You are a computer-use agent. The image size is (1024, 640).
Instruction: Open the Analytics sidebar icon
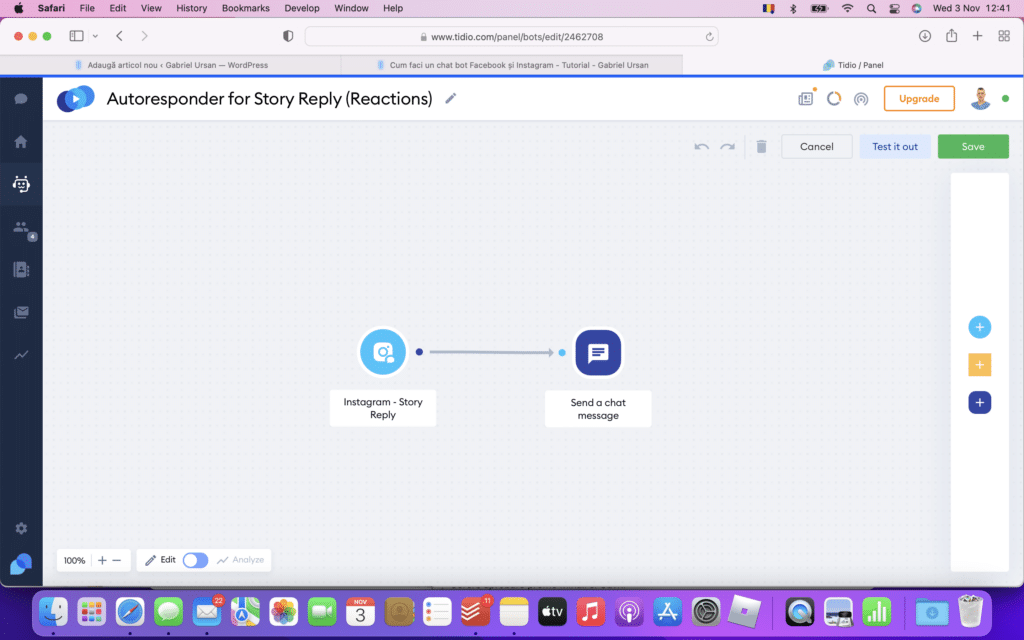tap(21, 355)
